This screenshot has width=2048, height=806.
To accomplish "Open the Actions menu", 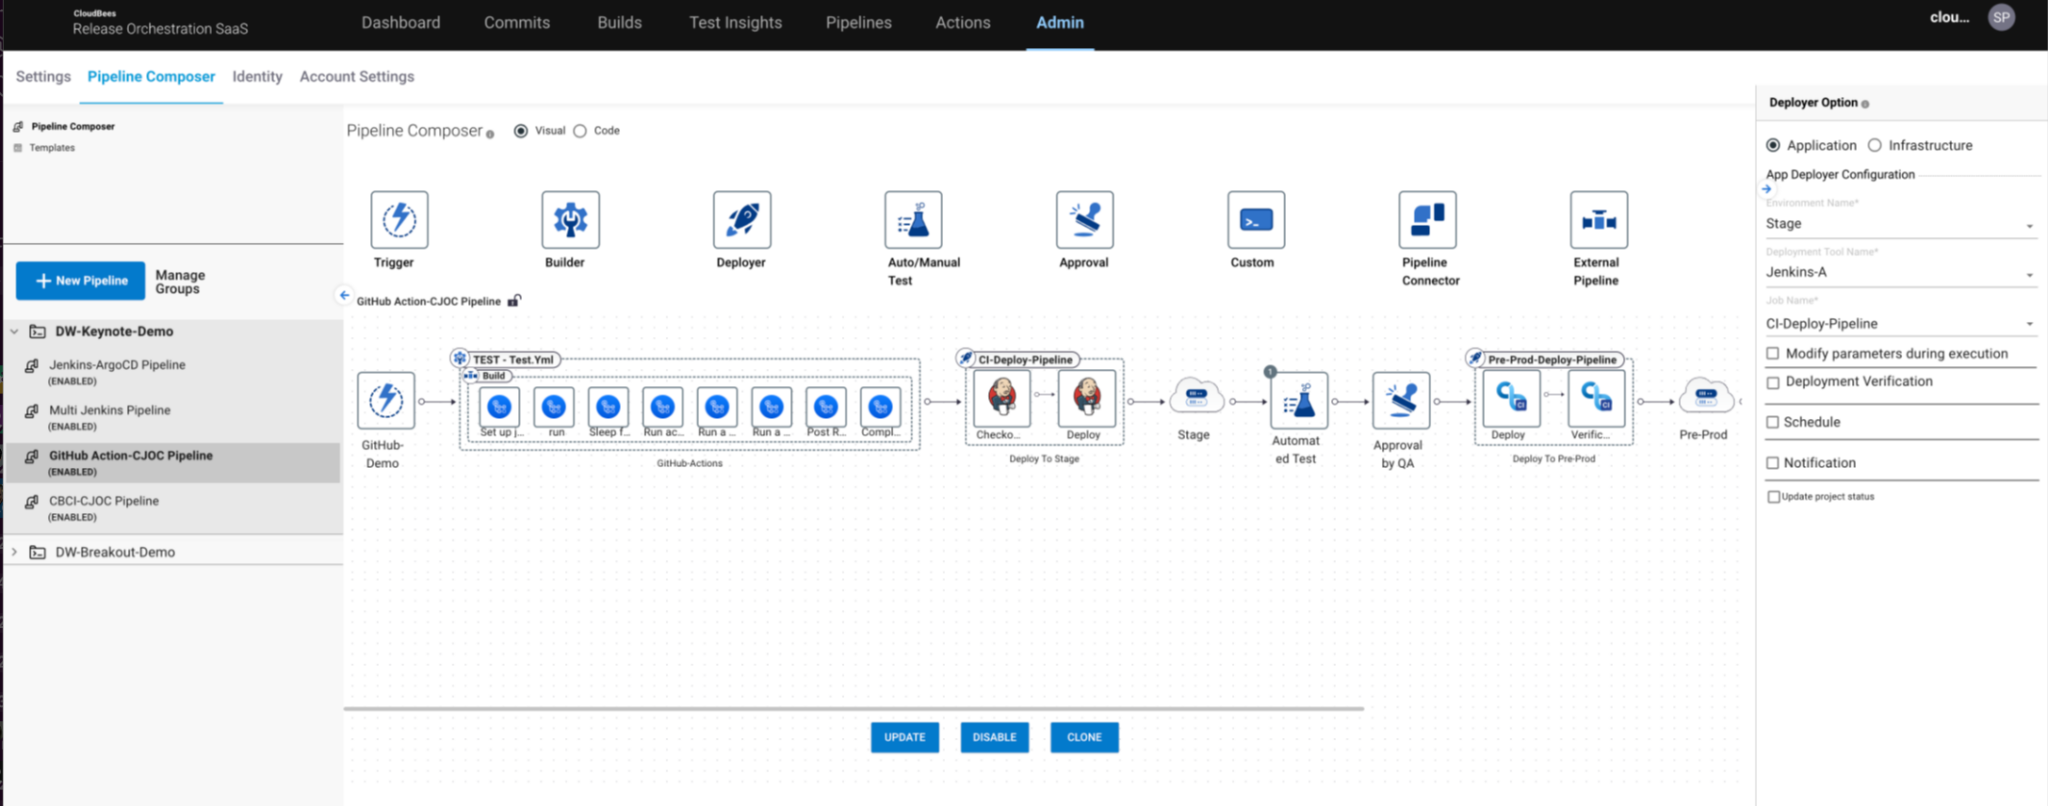I will (x=963, y=22).
